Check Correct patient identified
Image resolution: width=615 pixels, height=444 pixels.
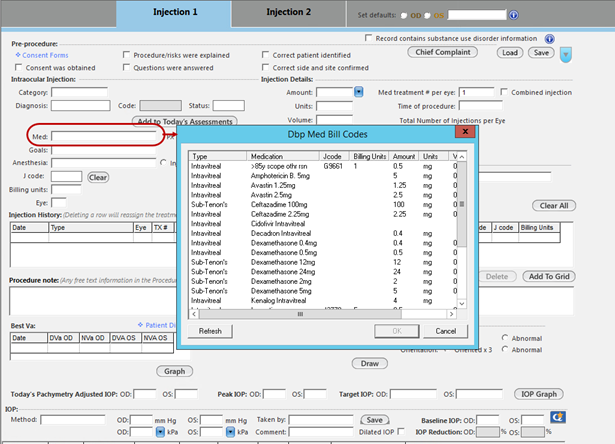[266, 55]
